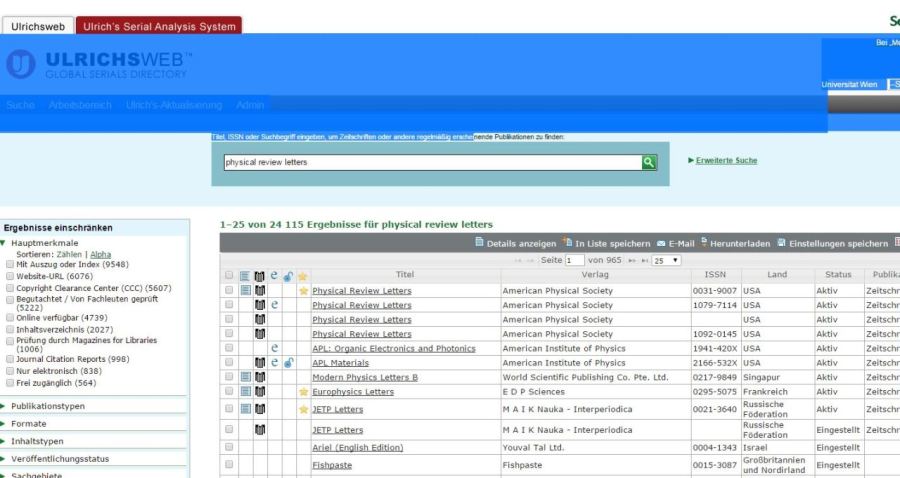This screenshot has height=478, width=900.
Task: Tick the checkbox for the Europhysics Letters row
Action: [229, 392]
